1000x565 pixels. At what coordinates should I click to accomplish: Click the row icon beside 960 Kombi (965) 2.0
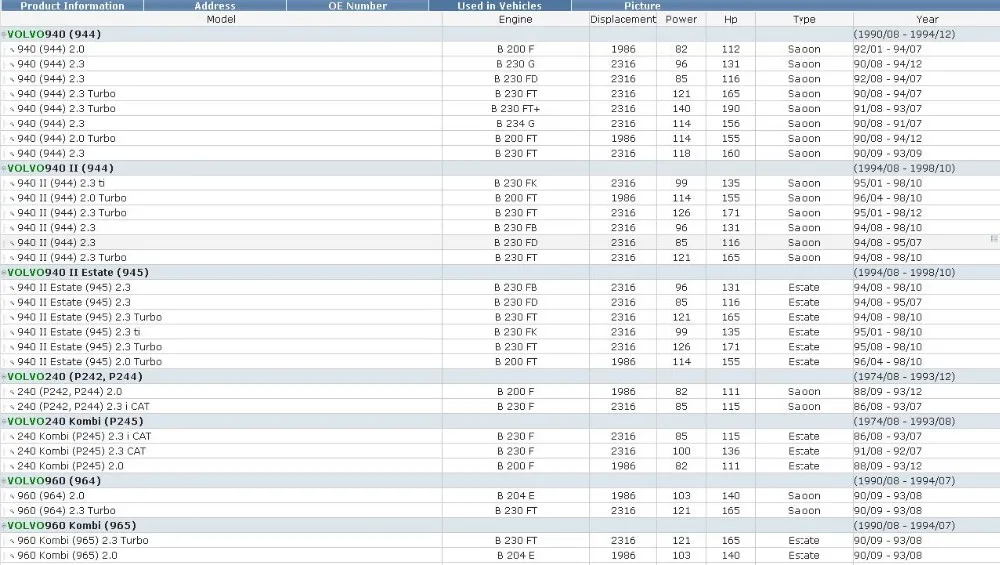click(11, 556)
